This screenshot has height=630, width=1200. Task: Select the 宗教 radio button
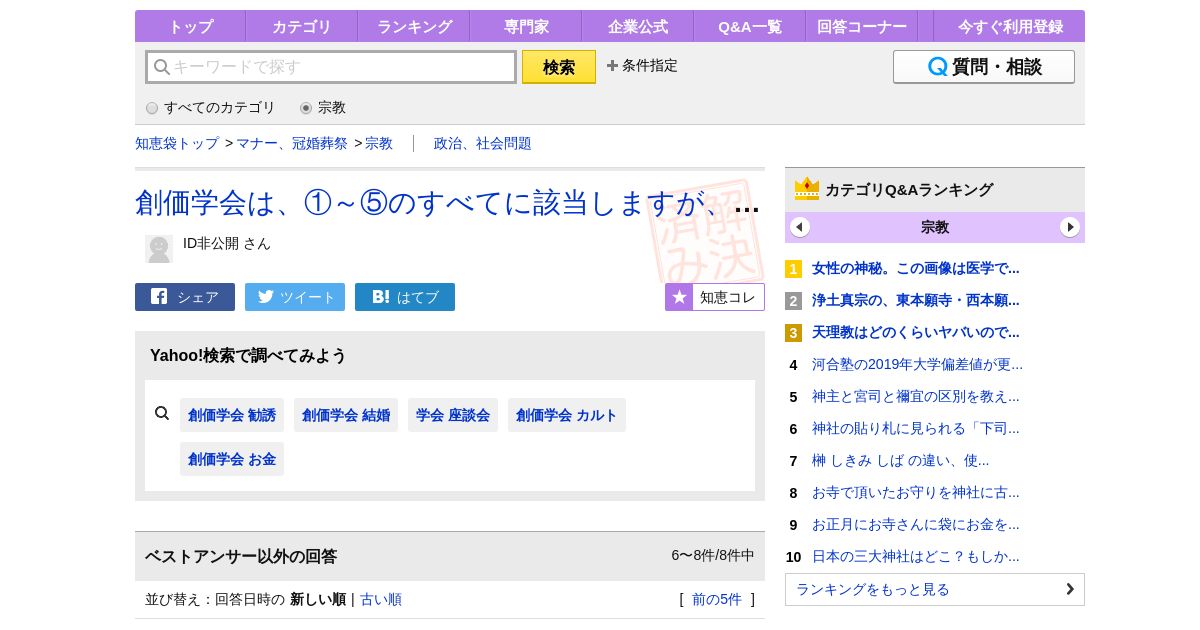306,108
